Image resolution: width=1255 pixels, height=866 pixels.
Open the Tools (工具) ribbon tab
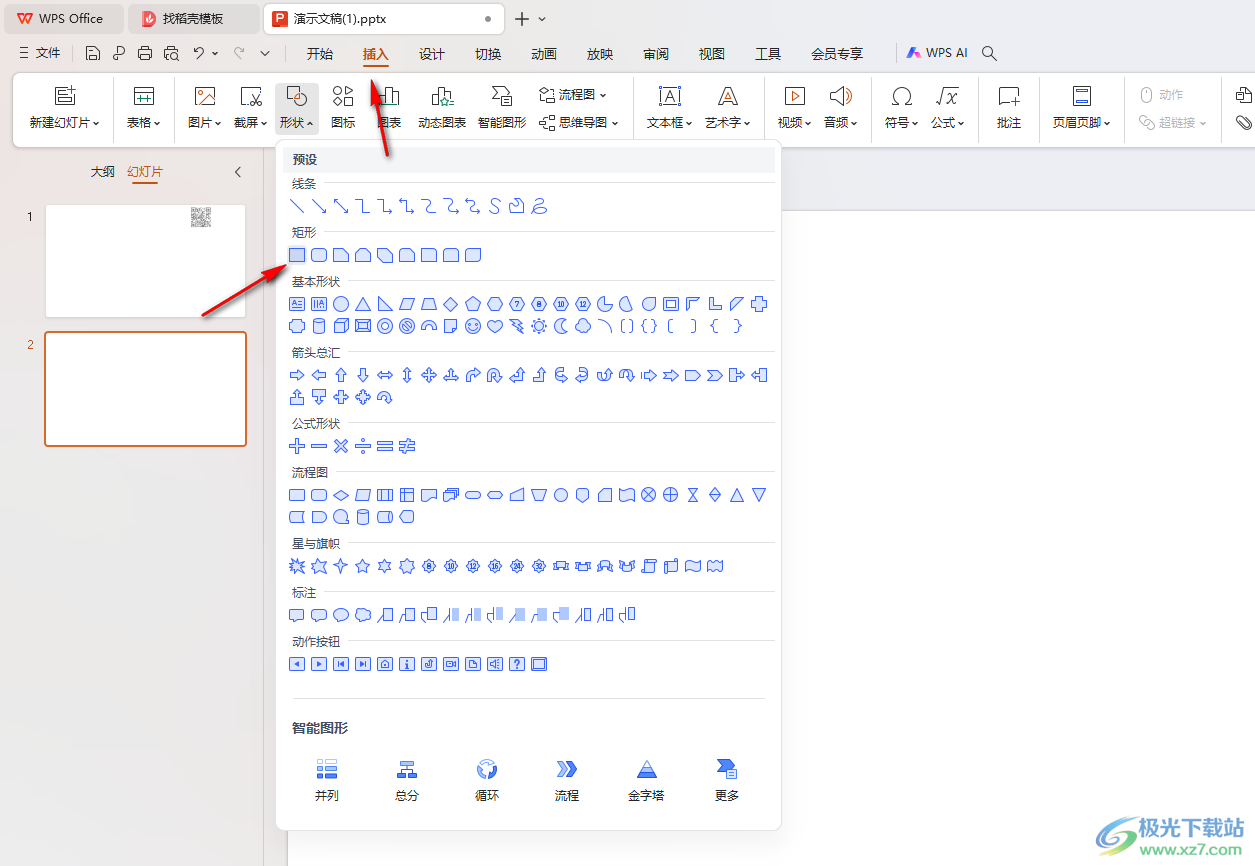click(768, 54)
